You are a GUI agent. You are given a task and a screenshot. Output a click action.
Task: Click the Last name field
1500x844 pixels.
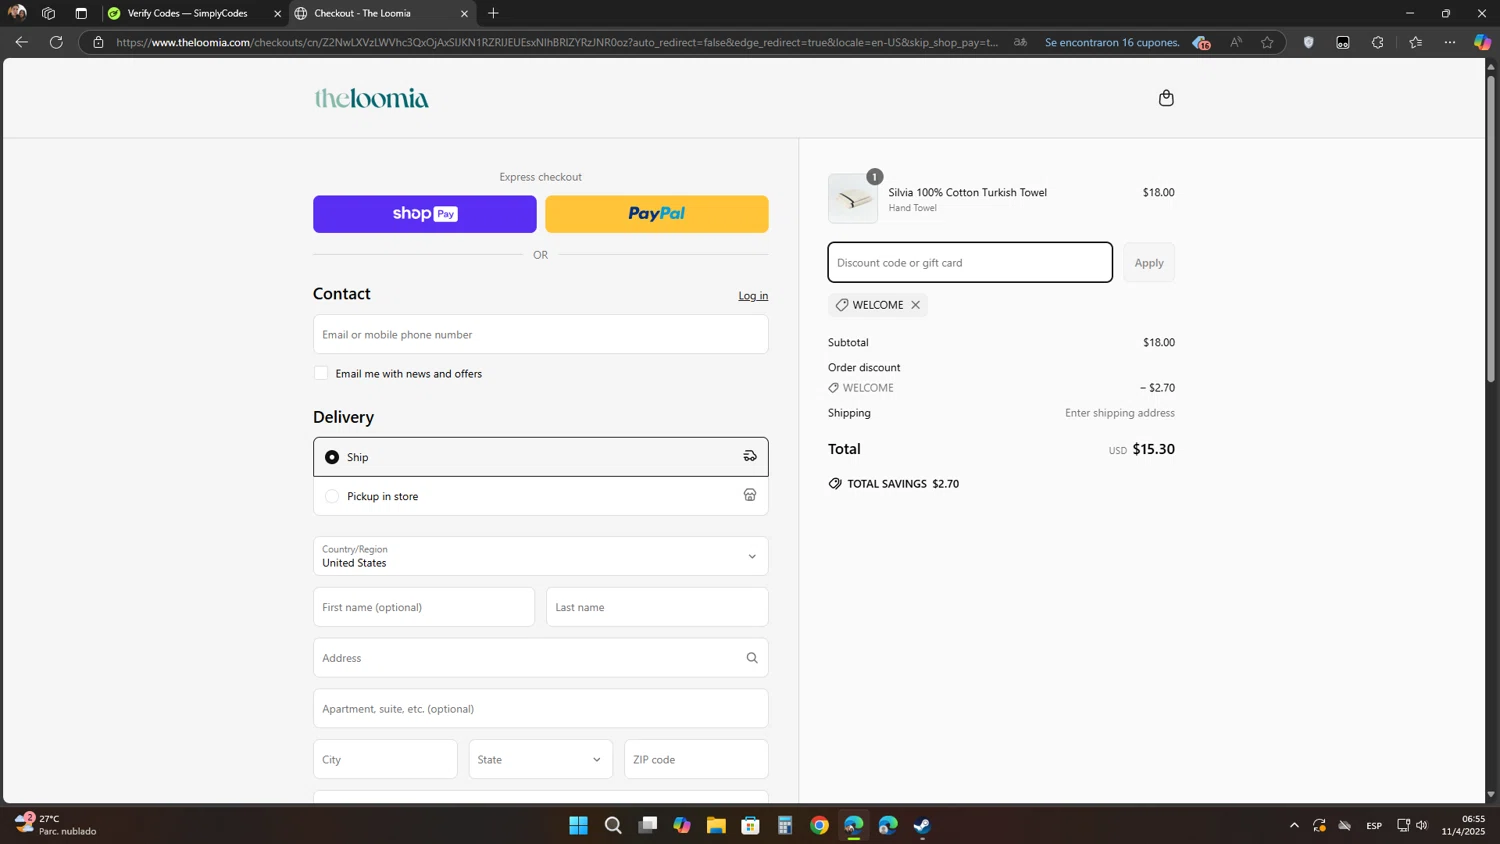pyautogui.click(x=657, y=607)
